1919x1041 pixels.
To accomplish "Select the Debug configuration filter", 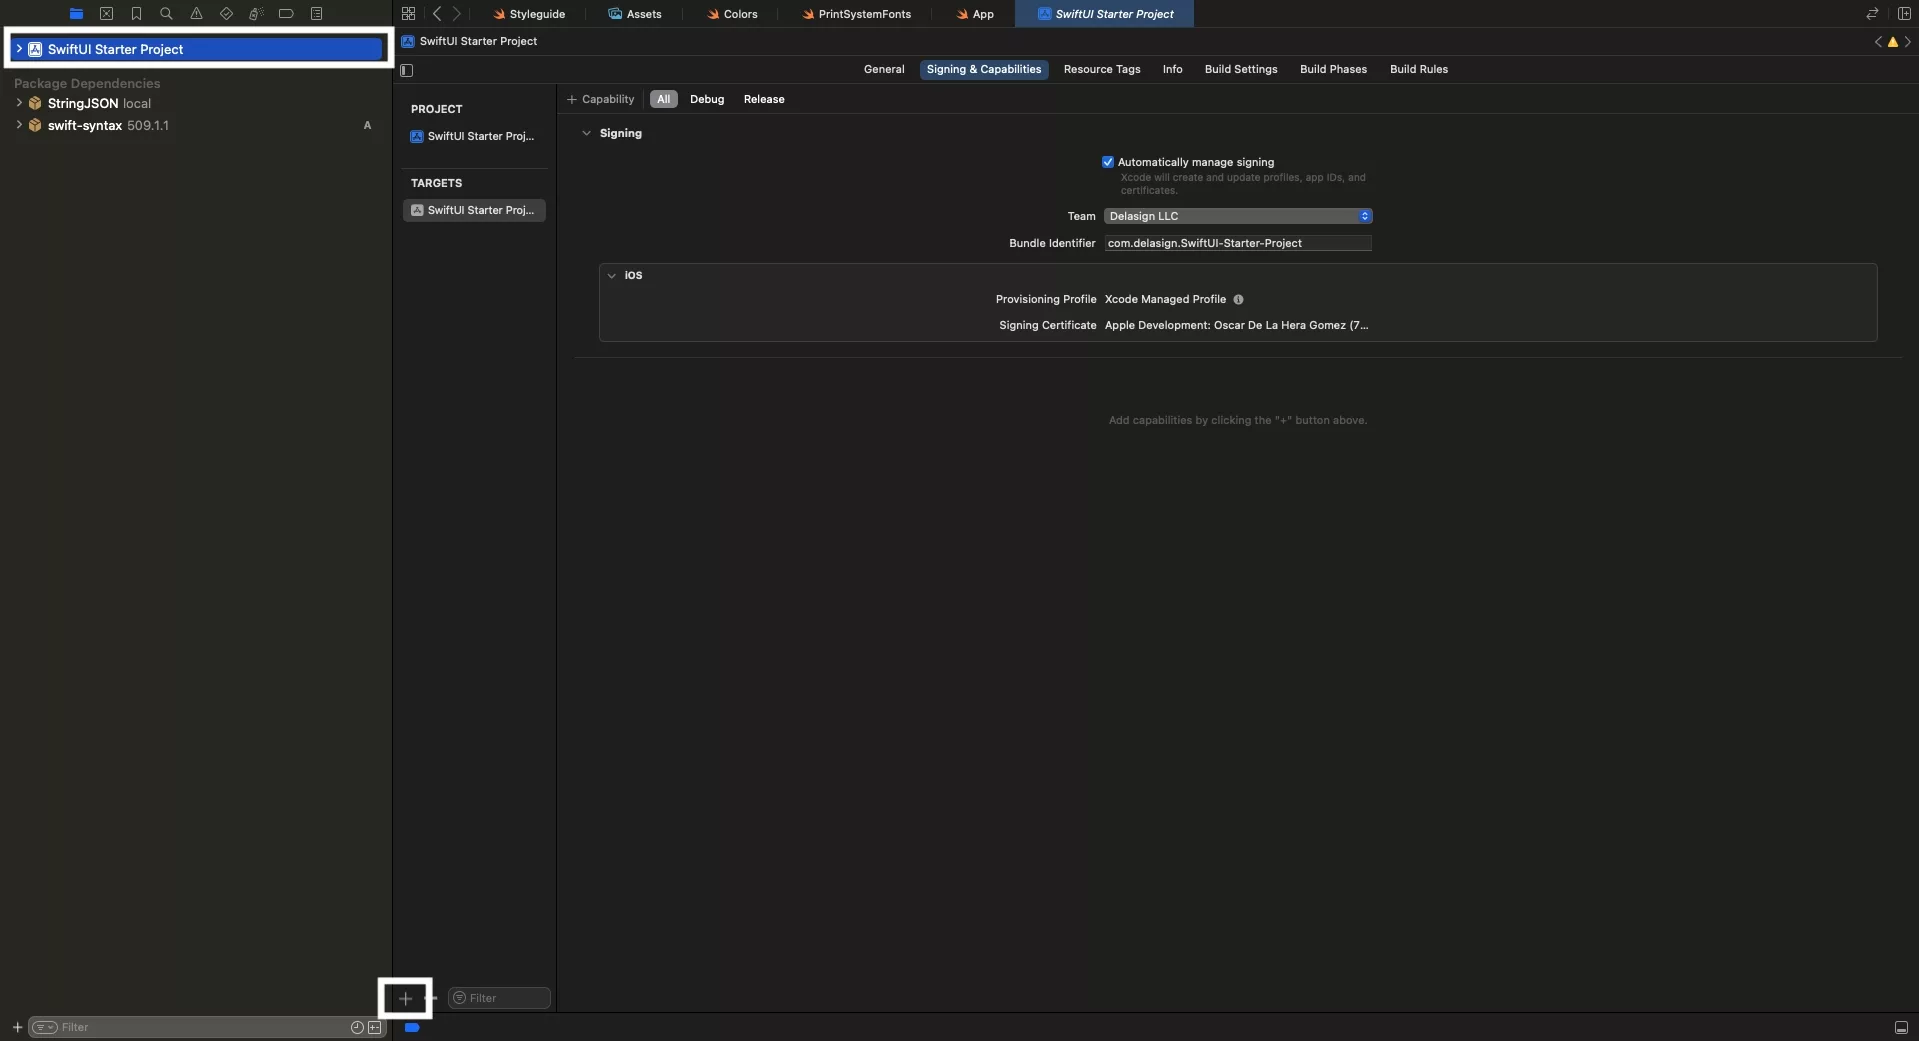I will click(707, 99).
